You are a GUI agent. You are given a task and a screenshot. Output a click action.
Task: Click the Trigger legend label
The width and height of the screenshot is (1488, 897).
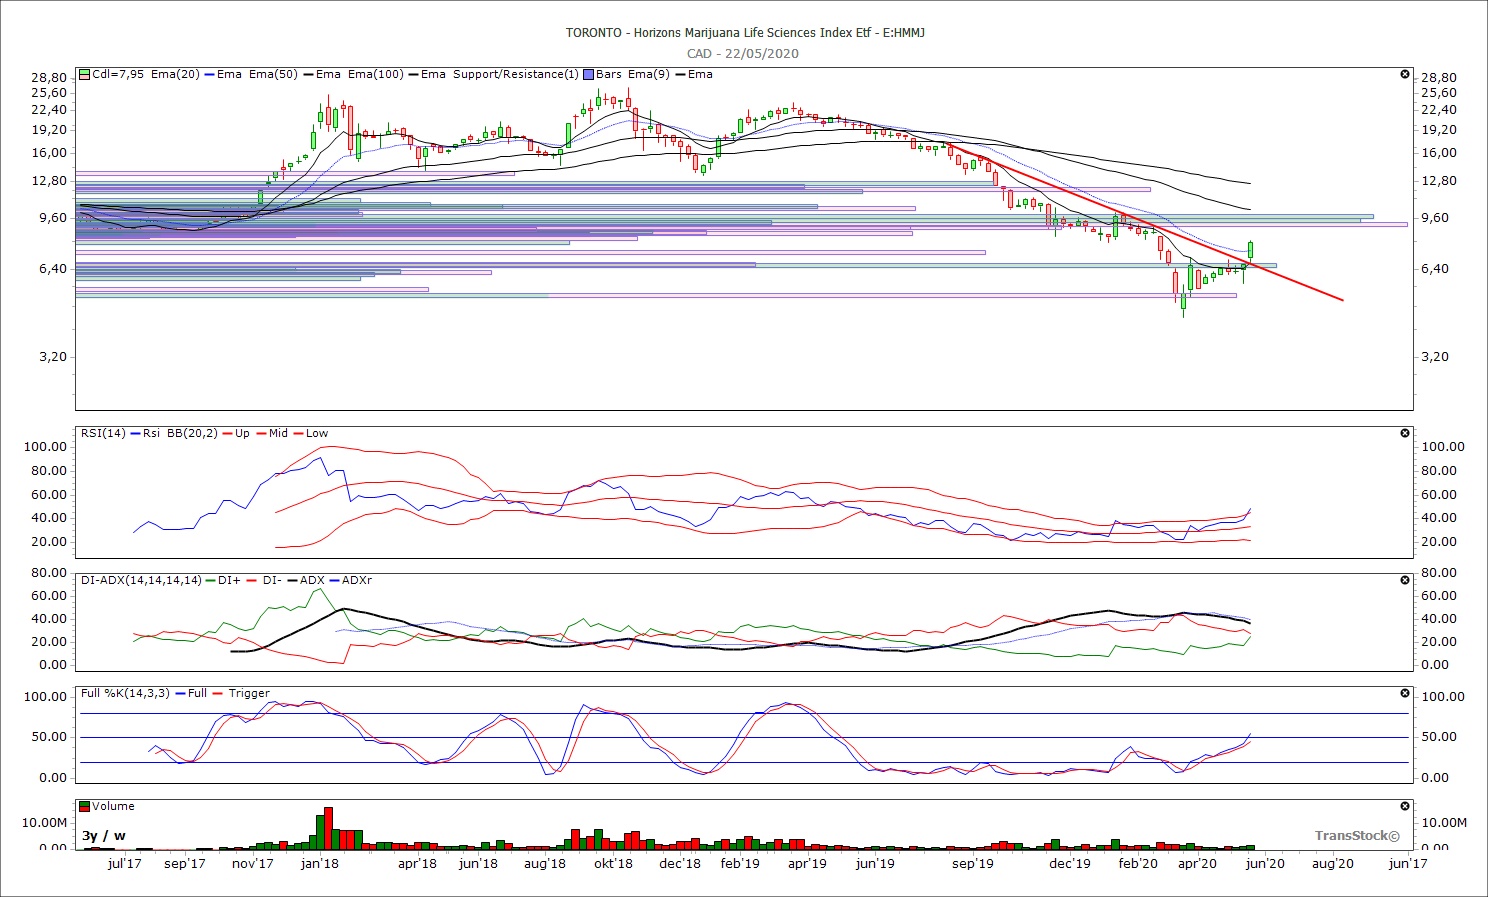(x=249, y=693)
